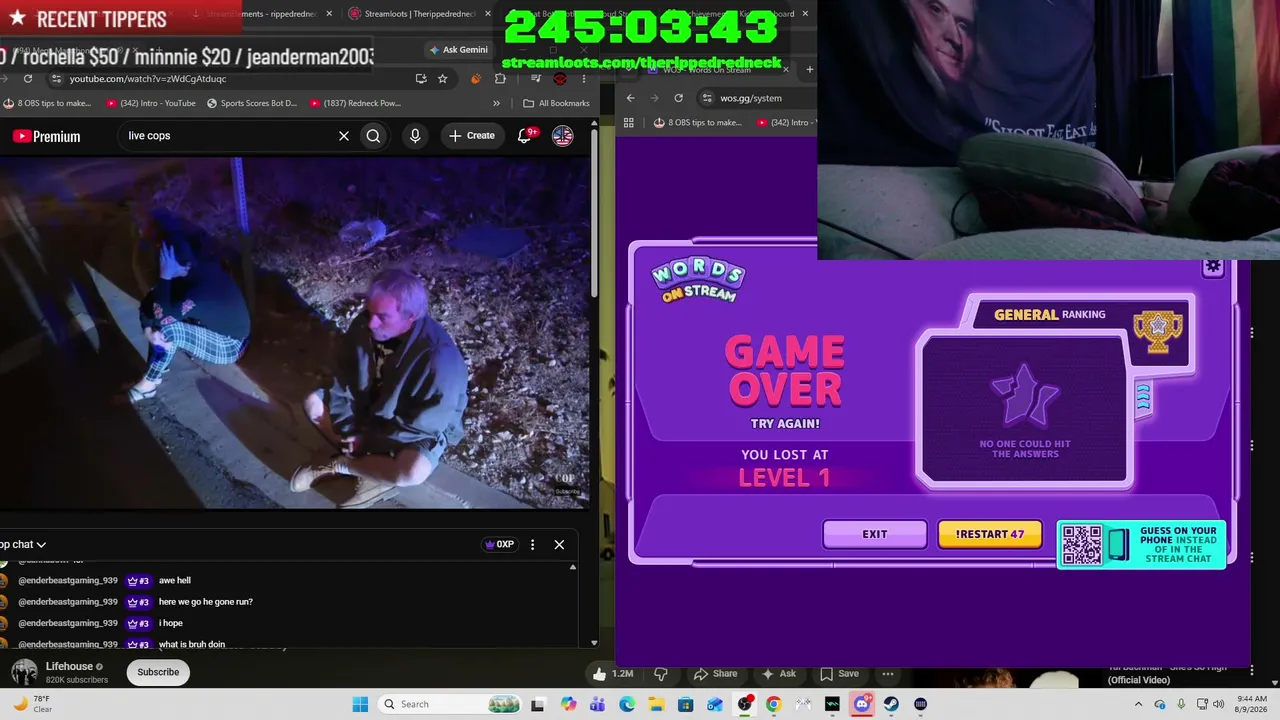Go back in the wos.gg browser window
This screenshot has width=1280, height=720.
[630, 98]
